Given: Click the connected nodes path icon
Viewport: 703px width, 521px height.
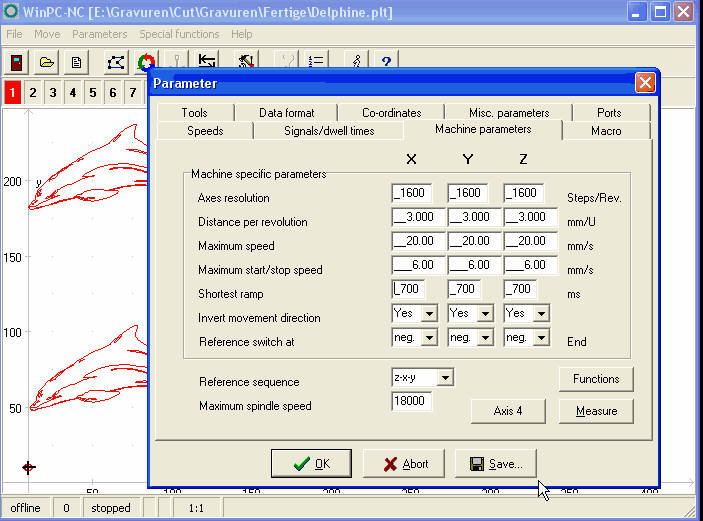Looking at the screenshot, I should (x=116, y=62).
